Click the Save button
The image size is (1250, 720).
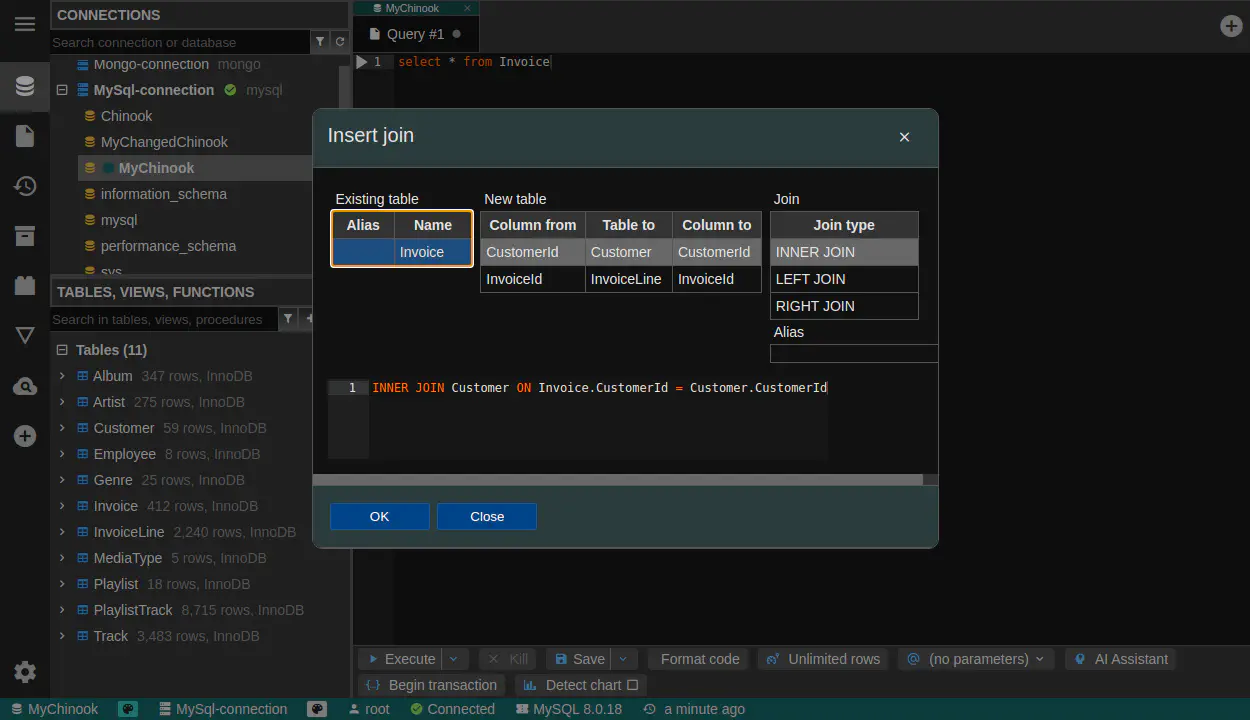click(x=579, y=659)
